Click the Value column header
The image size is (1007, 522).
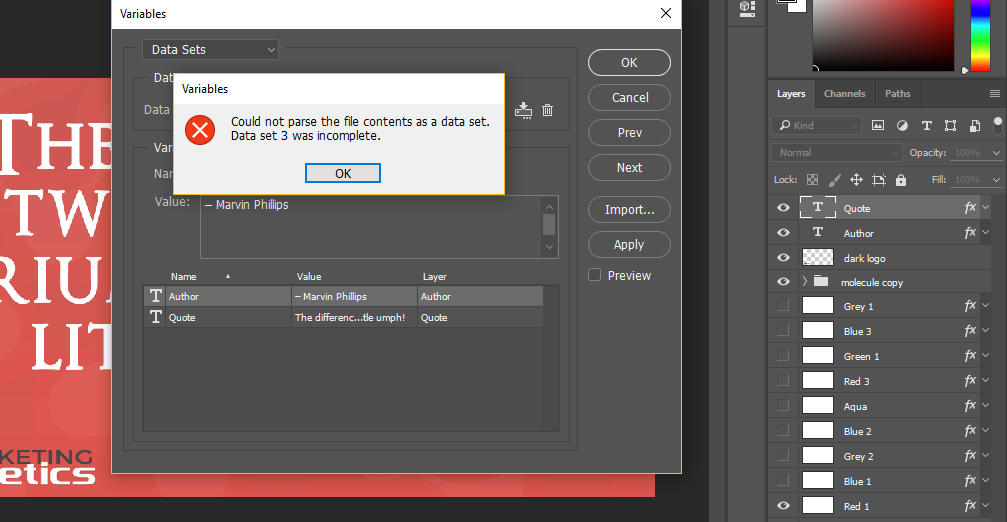pyautogui.click(x=308, y=277)
